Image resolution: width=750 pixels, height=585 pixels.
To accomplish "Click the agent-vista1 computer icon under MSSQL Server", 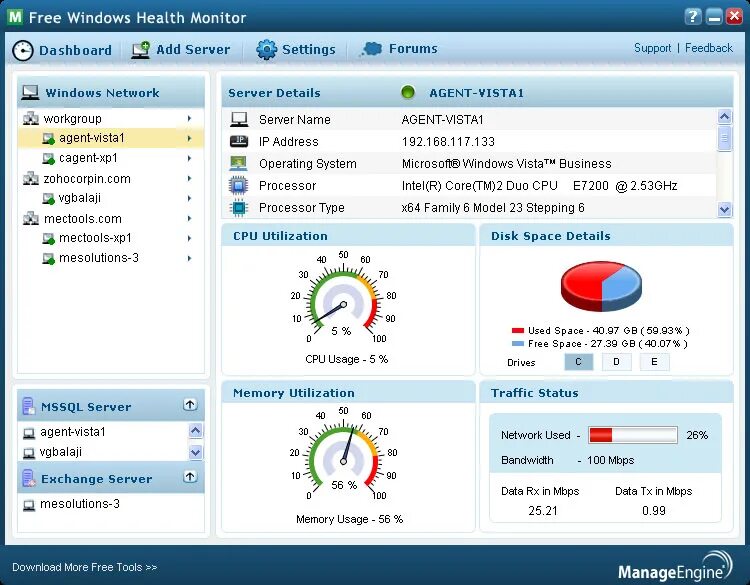I will click(29, 433).
